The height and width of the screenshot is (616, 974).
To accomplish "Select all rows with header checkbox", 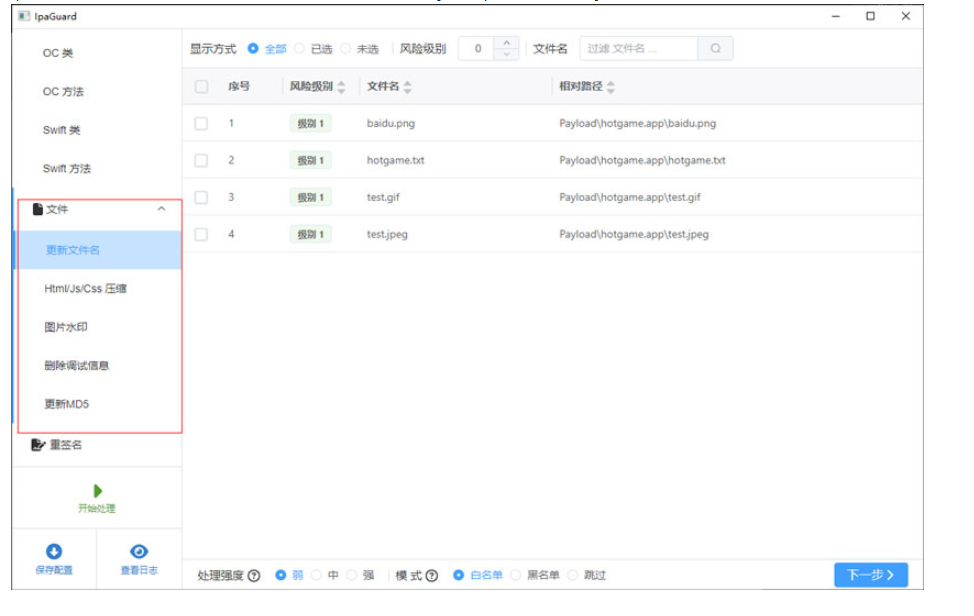I will [x=202, y=87].
